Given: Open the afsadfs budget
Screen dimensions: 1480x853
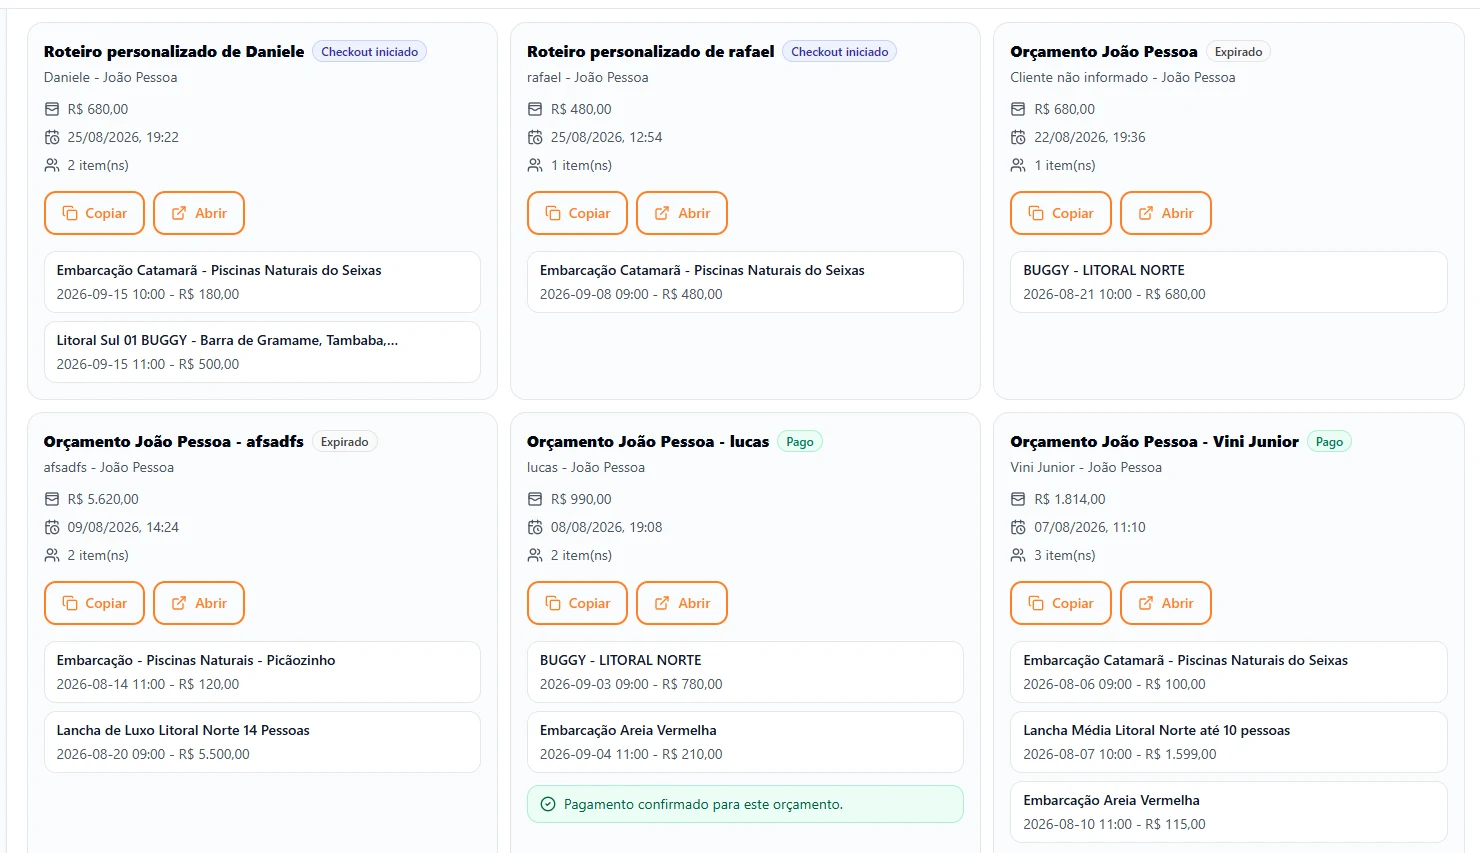Looking at the screenshot, I should point(199,603).
